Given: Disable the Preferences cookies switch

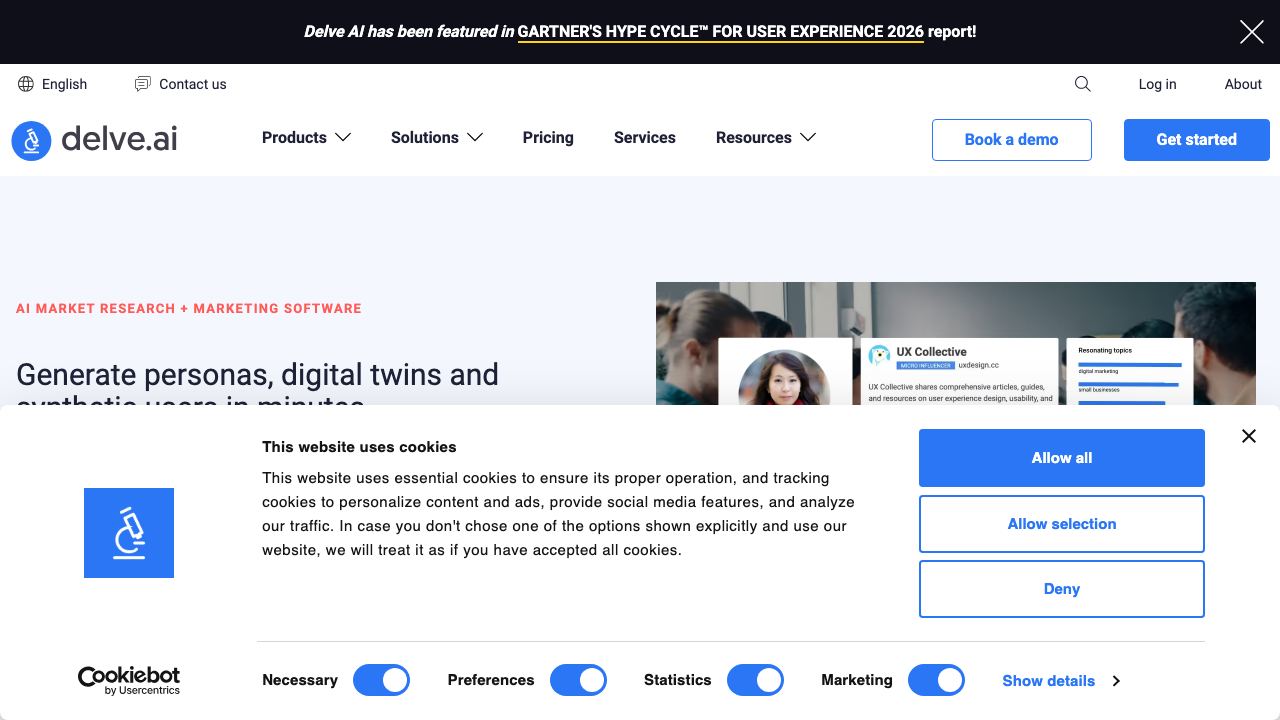Looking at the screenshot, I should (578, 680).
